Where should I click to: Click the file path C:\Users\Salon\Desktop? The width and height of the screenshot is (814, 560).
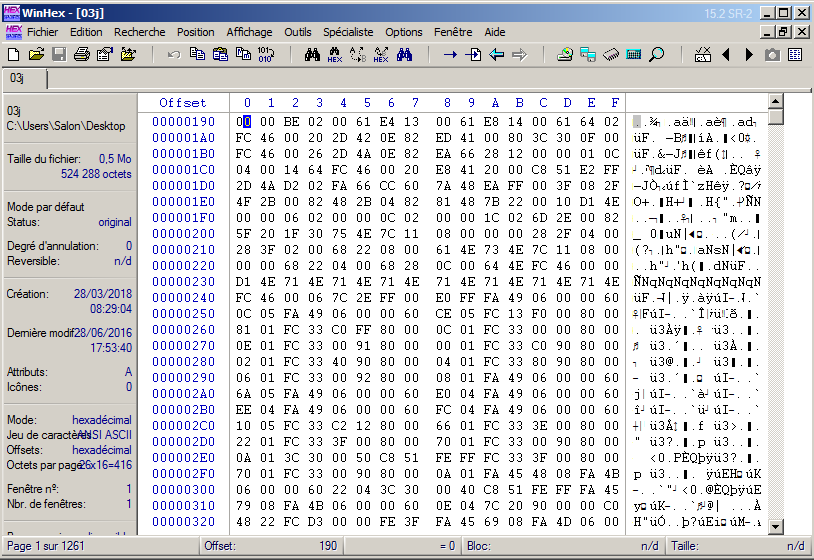click(66, 126)
